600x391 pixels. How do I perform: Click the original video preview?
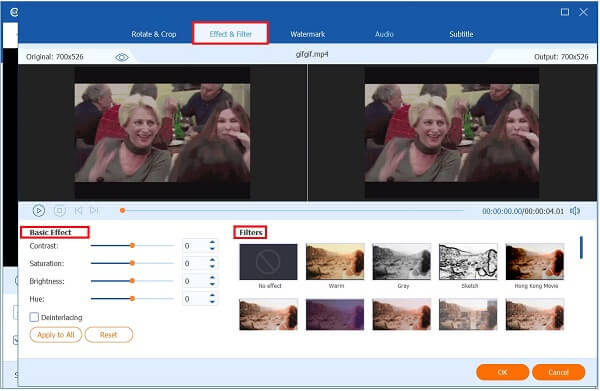[x=162, y=132]
